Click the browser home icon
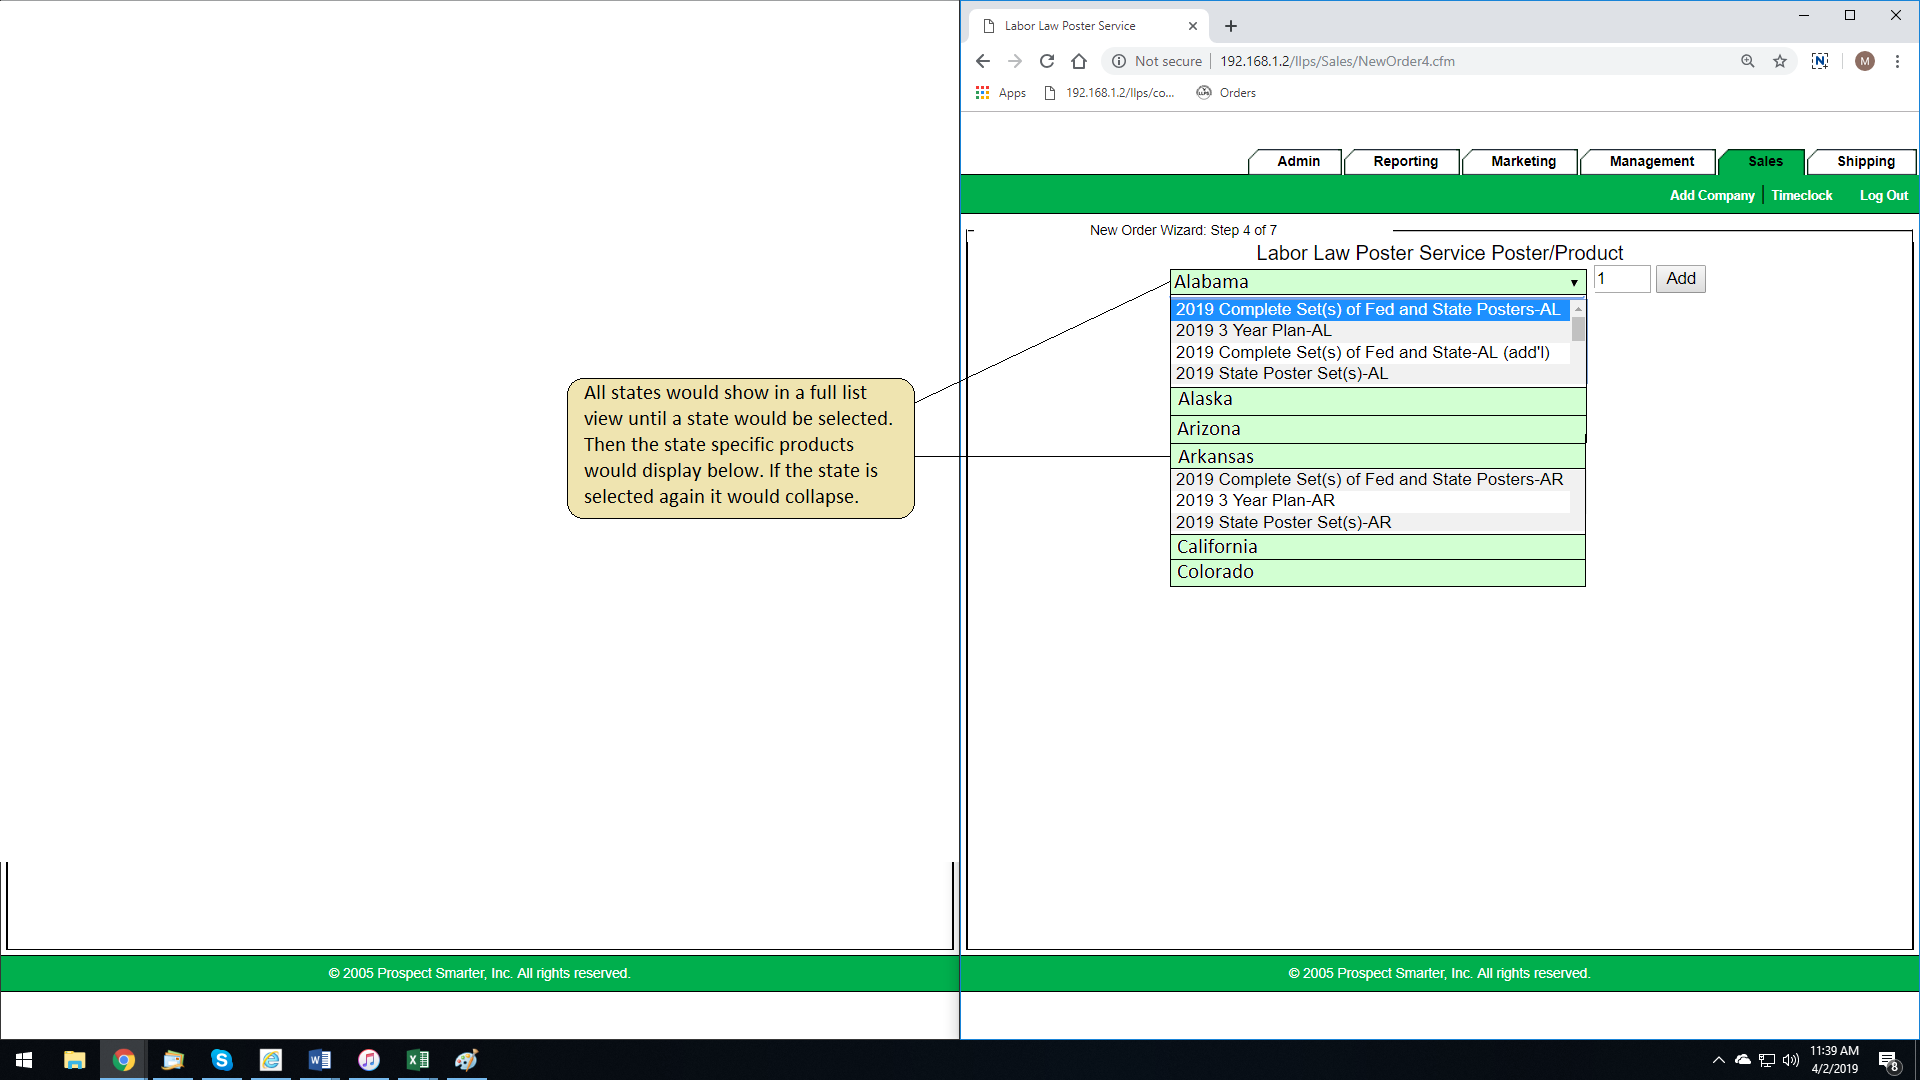The height and width of the screenshot is (1080, 1920). 1078,61
